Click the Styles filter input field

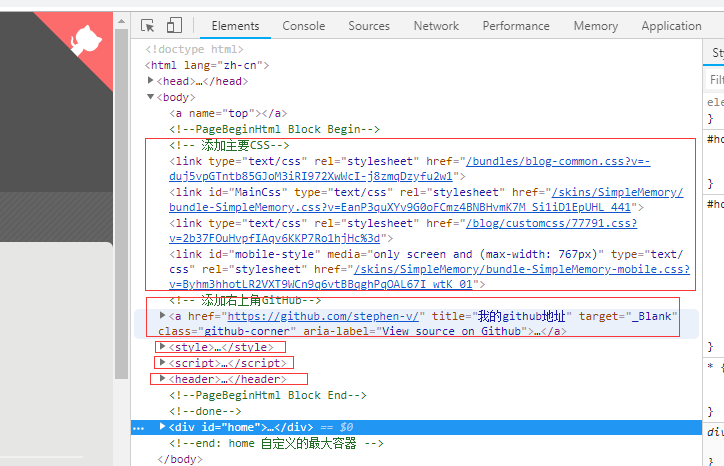pos(715,79)
